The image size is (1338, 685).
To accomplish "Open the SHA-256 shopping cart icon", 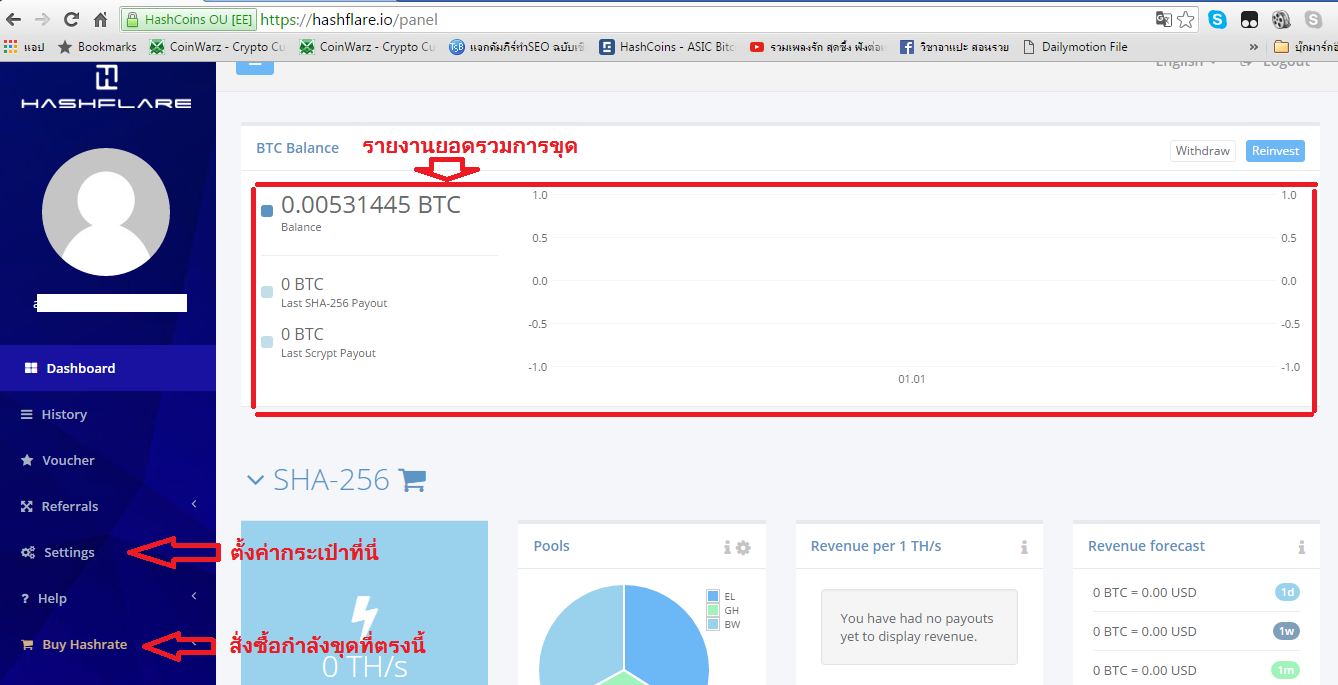I will point(412,481).
